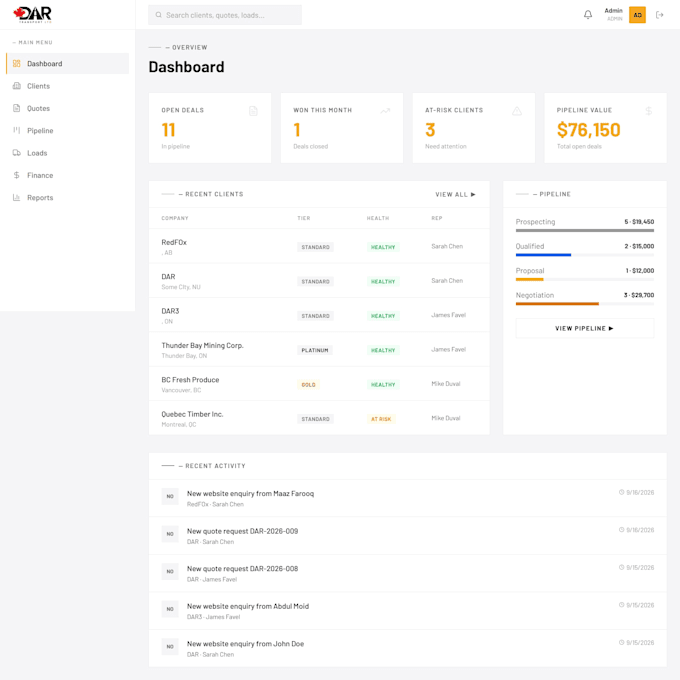This screenshot has width=680, height=680.
Task: Click the NO badge beside Abdul Moid enquiry
Action: pyautogui.click(x=170, y=609)
